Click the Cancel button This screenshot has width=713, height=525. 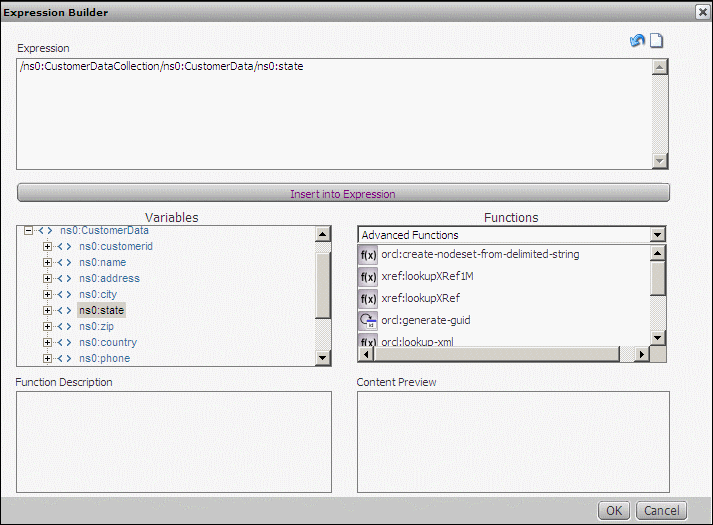661,510
